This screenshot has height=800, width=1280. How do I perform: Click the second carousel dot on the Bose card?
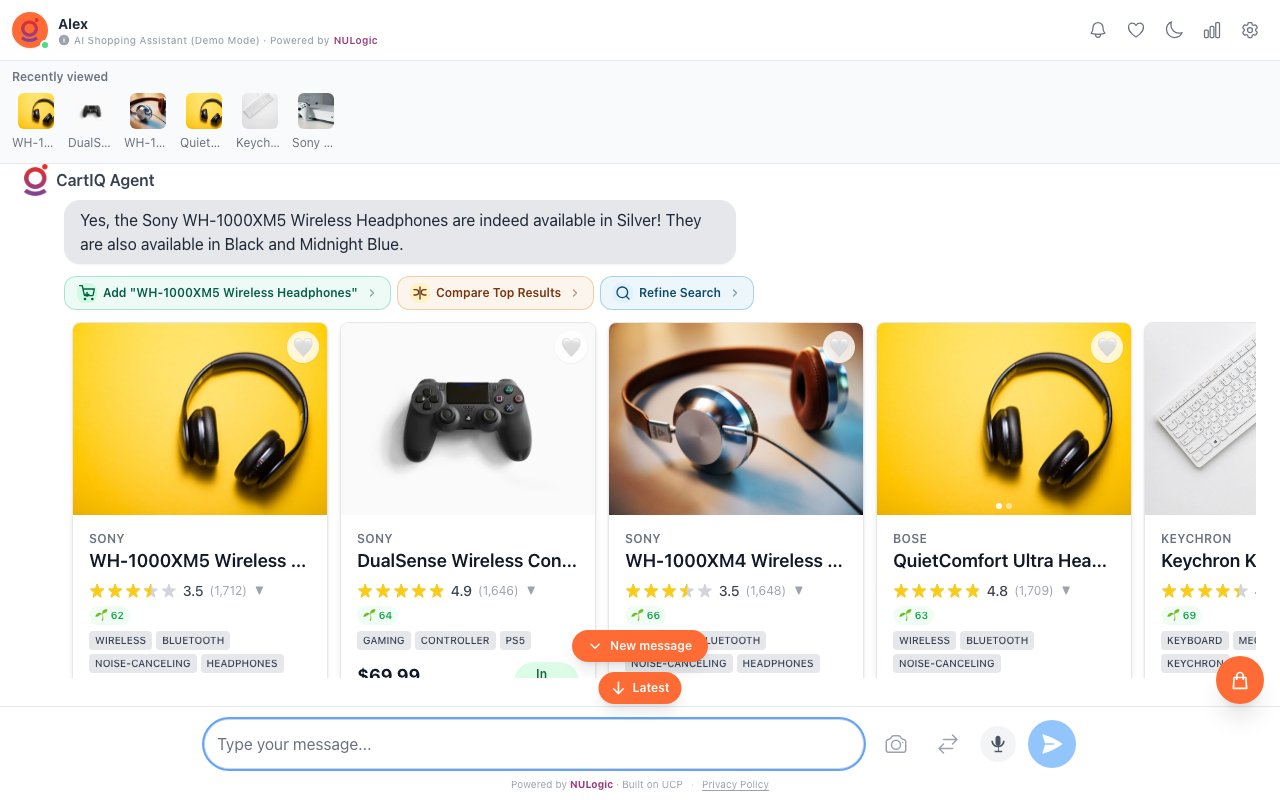pyautogui.click(x=1010, y=506)
